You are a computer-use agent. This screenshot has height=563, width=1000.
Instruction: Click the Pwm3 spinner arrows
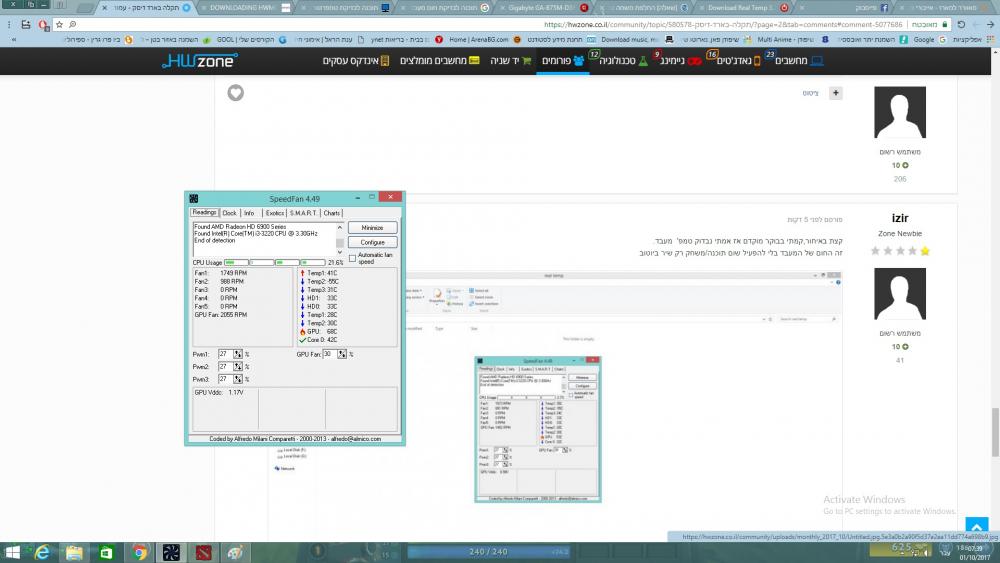click(x=237, y=380)
